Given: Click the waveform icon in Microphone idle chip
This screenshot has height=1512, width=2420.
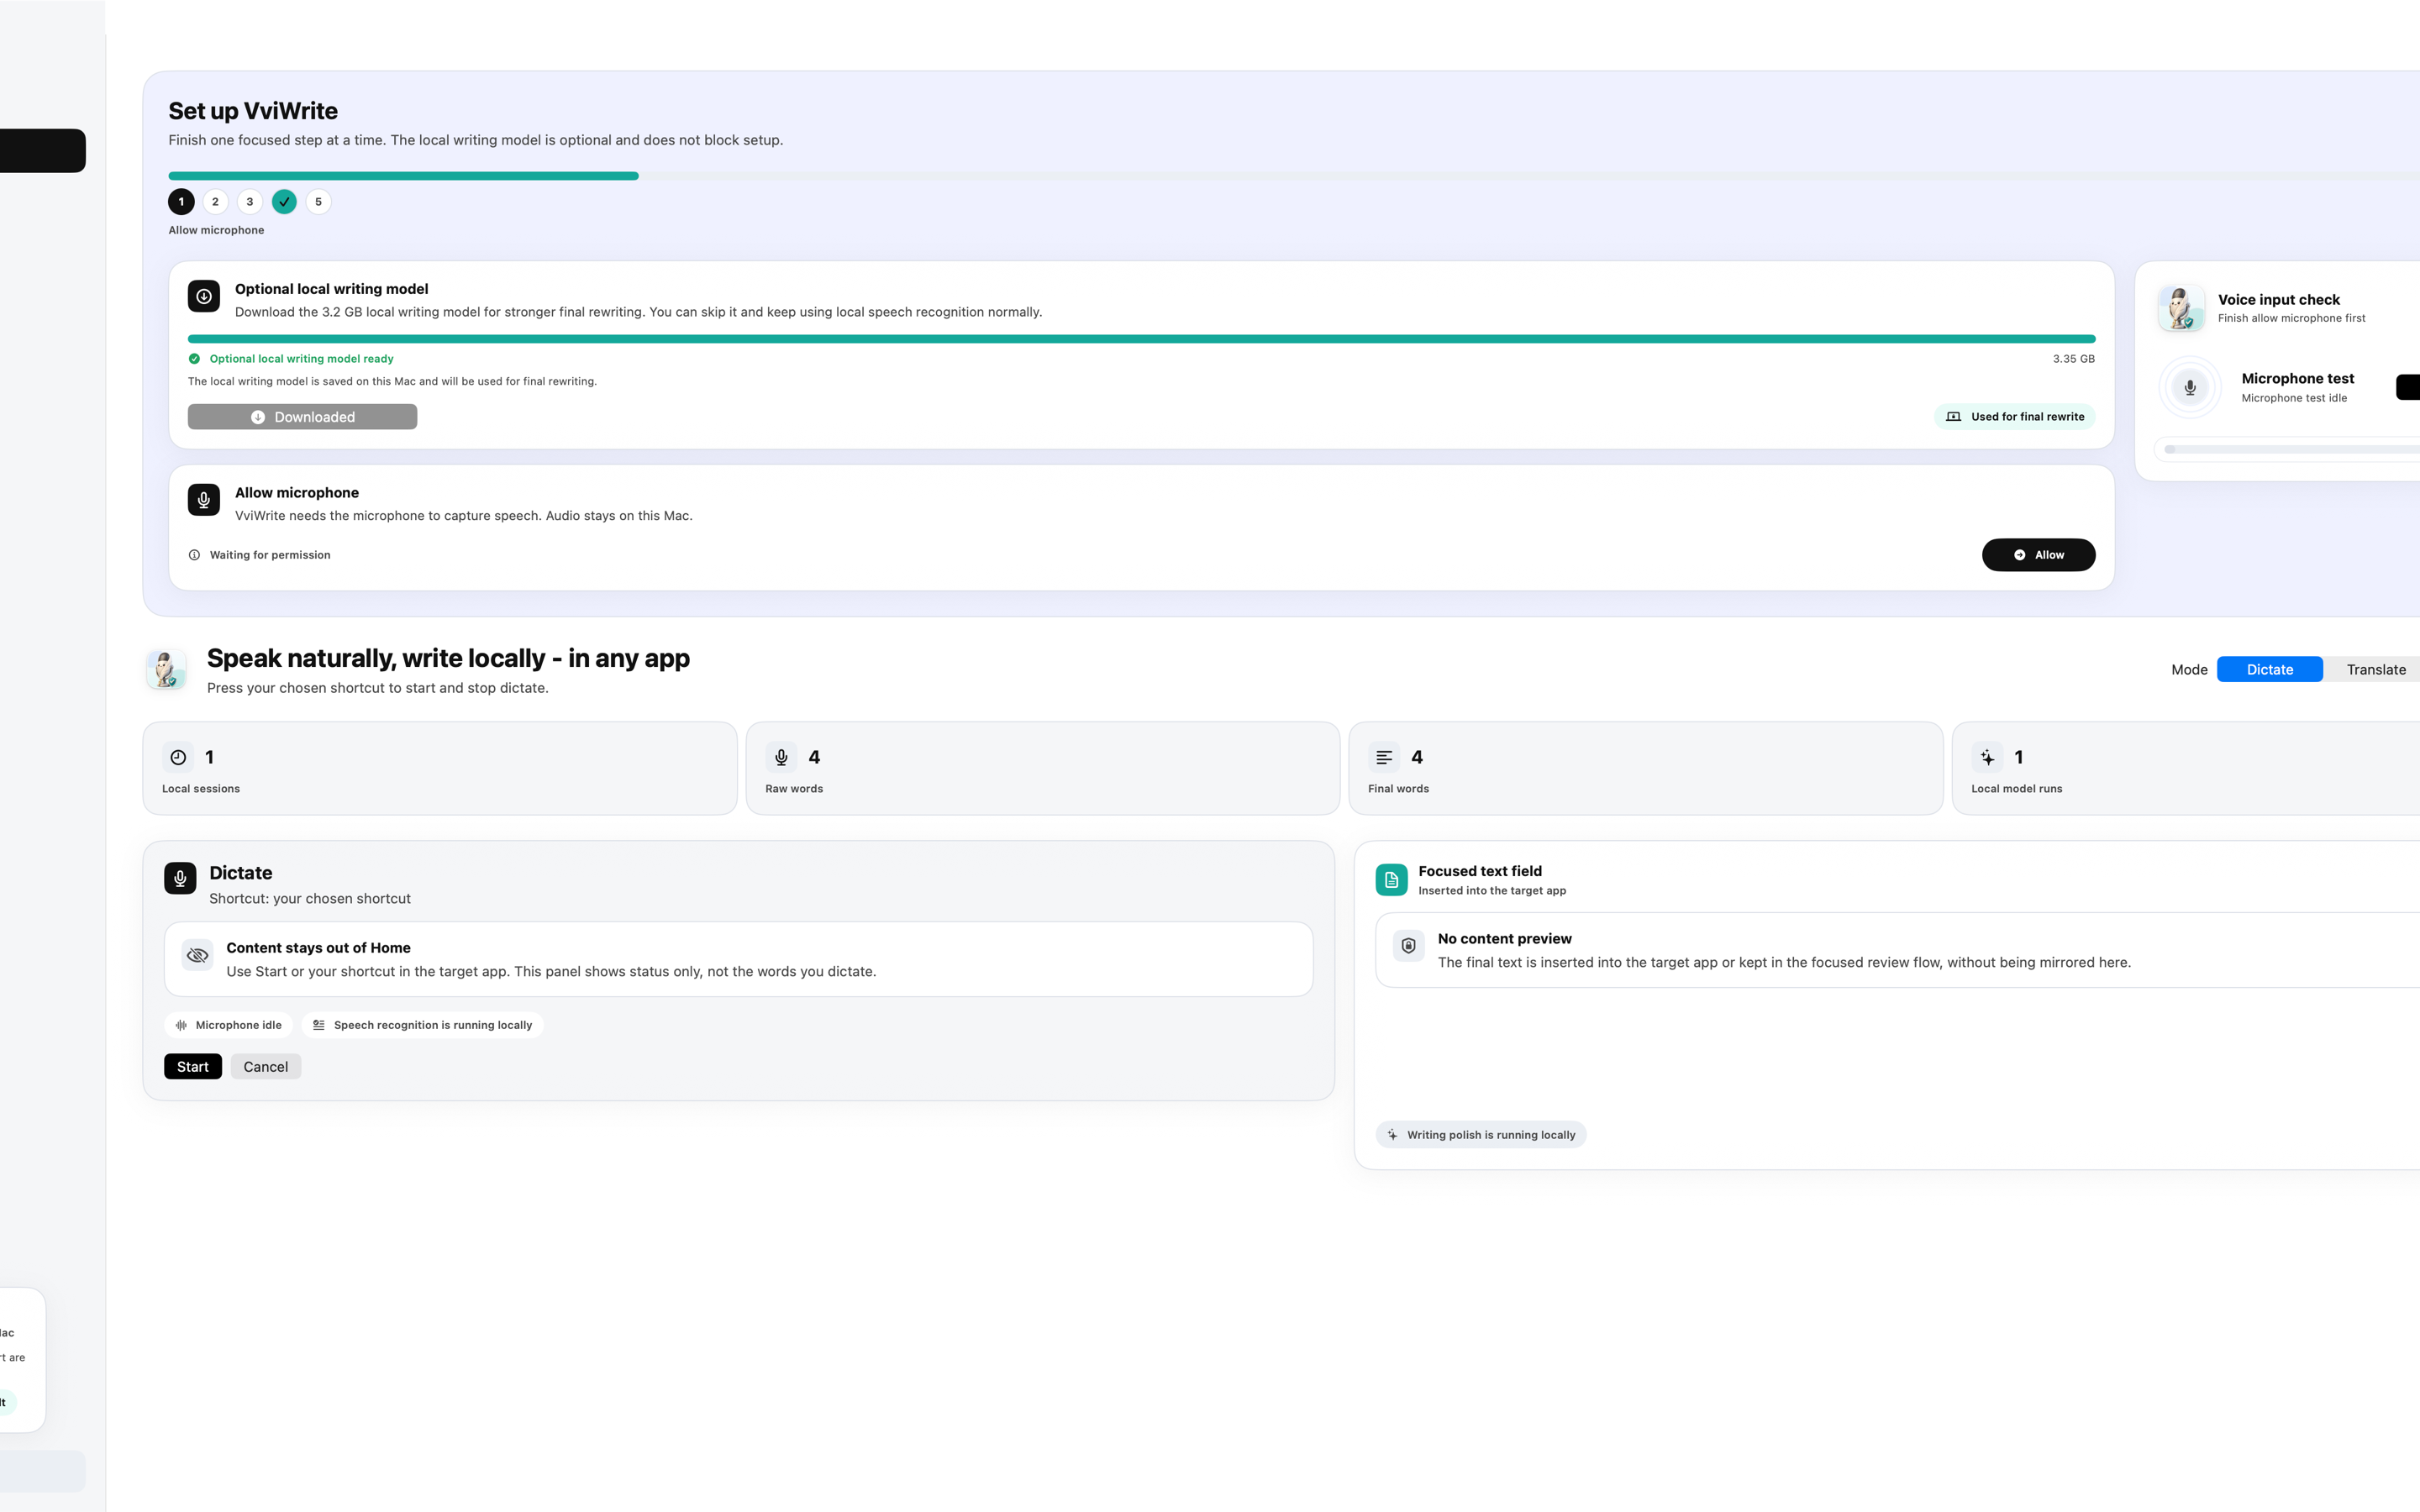Looking at the screenshot, I should pyautogui.click(x=181, y=1025).
